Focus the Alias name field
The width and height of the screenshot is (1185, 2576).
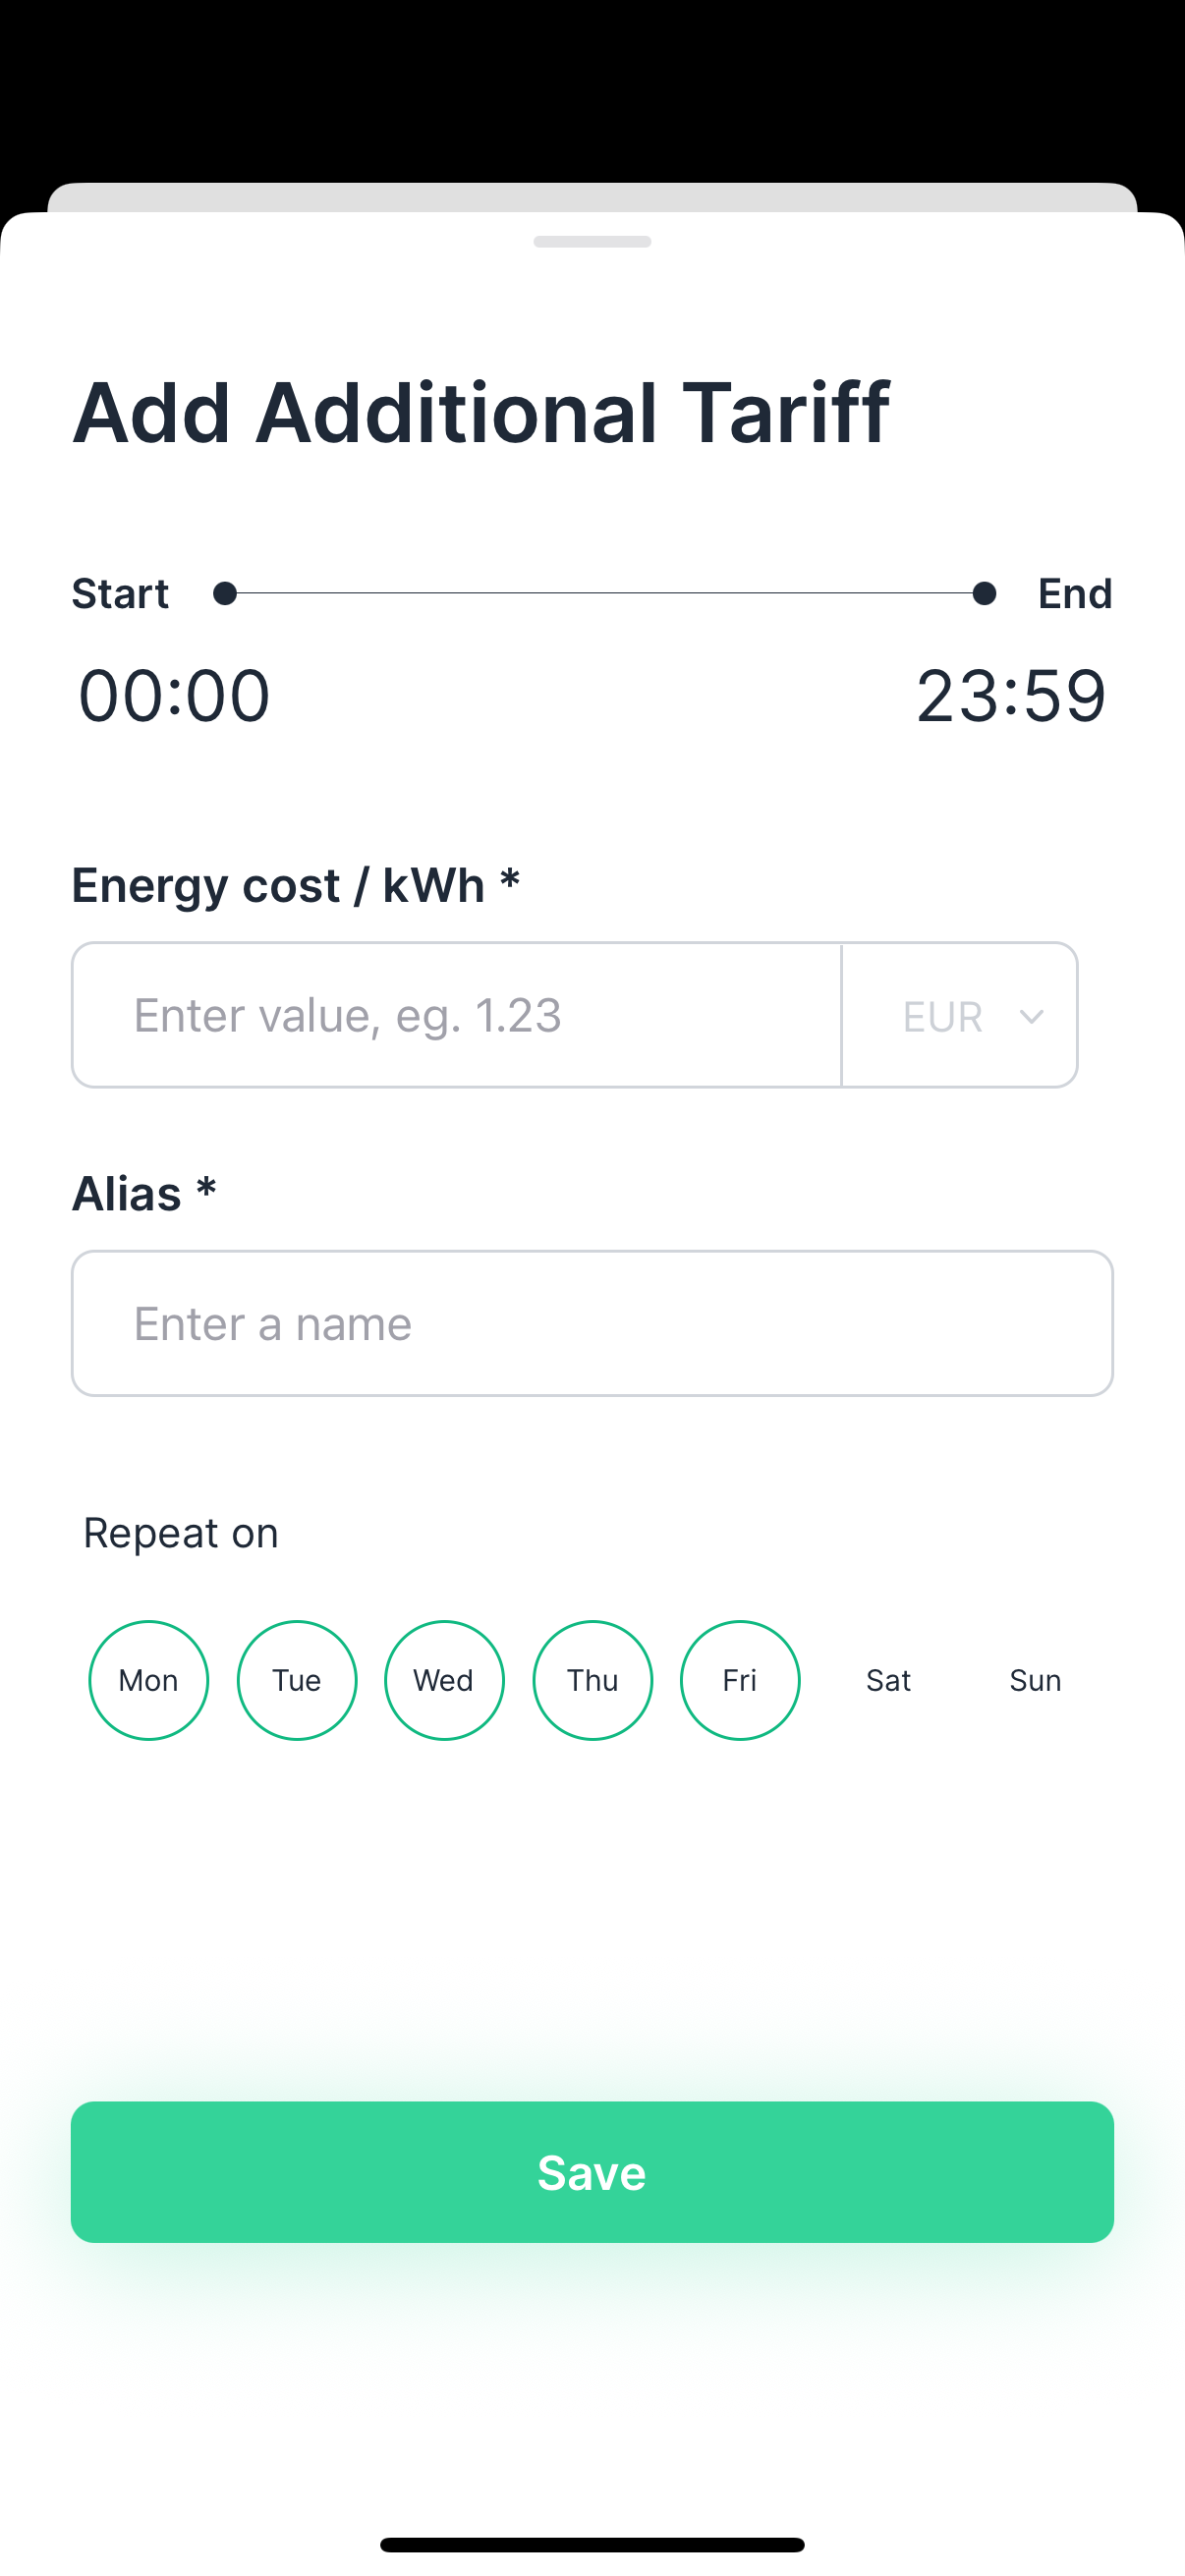pyautogui.click(x=592, y=1323)
